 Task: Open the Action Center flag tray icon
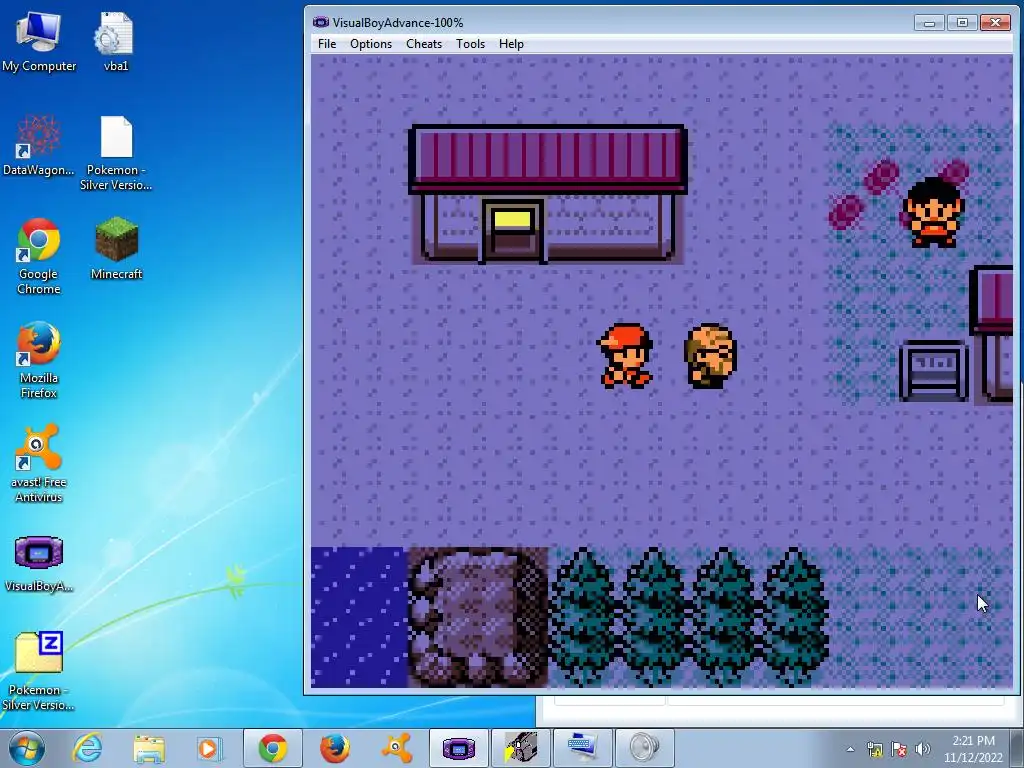click(x=899, y=749)
